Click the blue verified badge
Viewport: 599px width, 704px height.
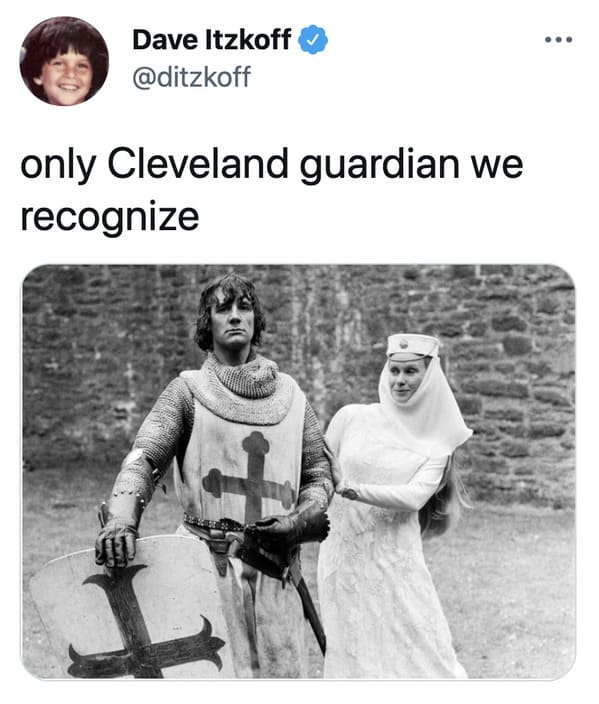[313, 40]
